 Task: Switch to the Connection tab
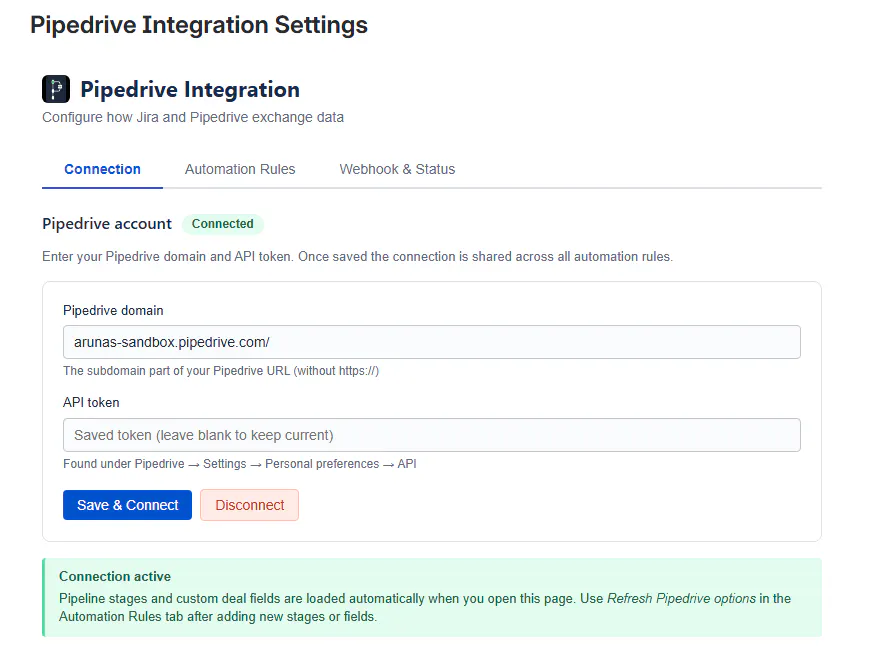[x=102, y=169]
